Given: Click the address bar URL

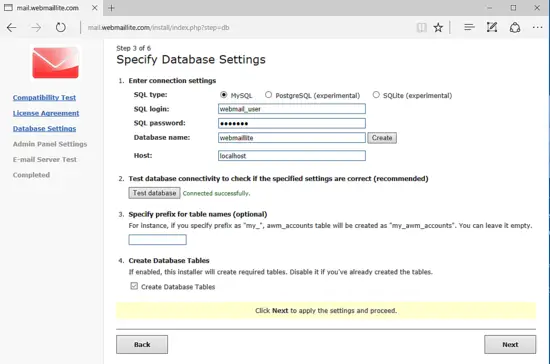Looking at the screenshot, I should (159, 27).
